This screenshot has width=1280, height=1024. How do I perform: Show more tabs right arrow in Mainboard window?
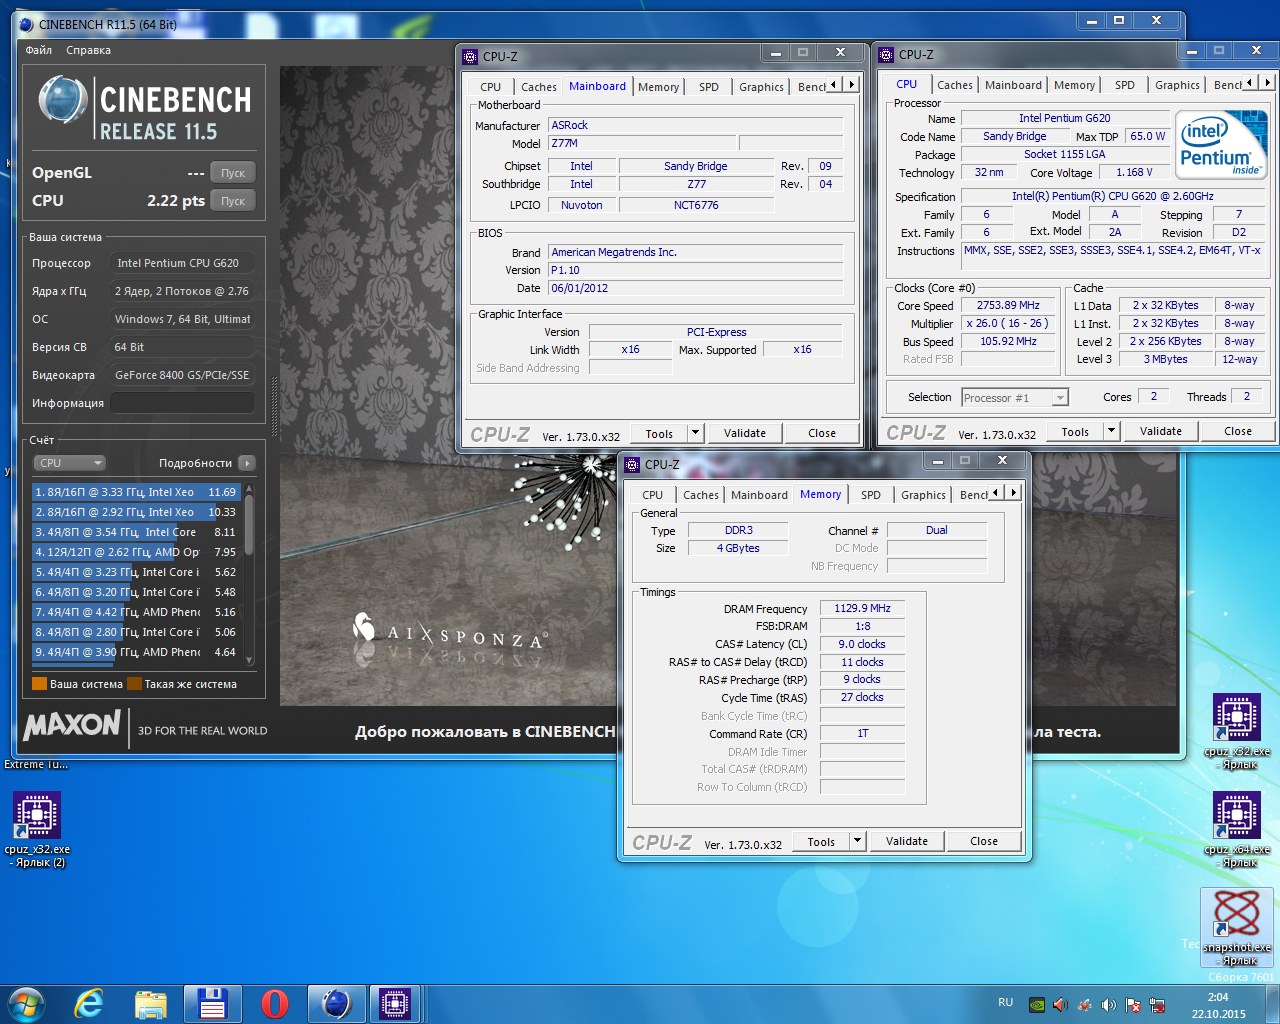pos(852,85)
